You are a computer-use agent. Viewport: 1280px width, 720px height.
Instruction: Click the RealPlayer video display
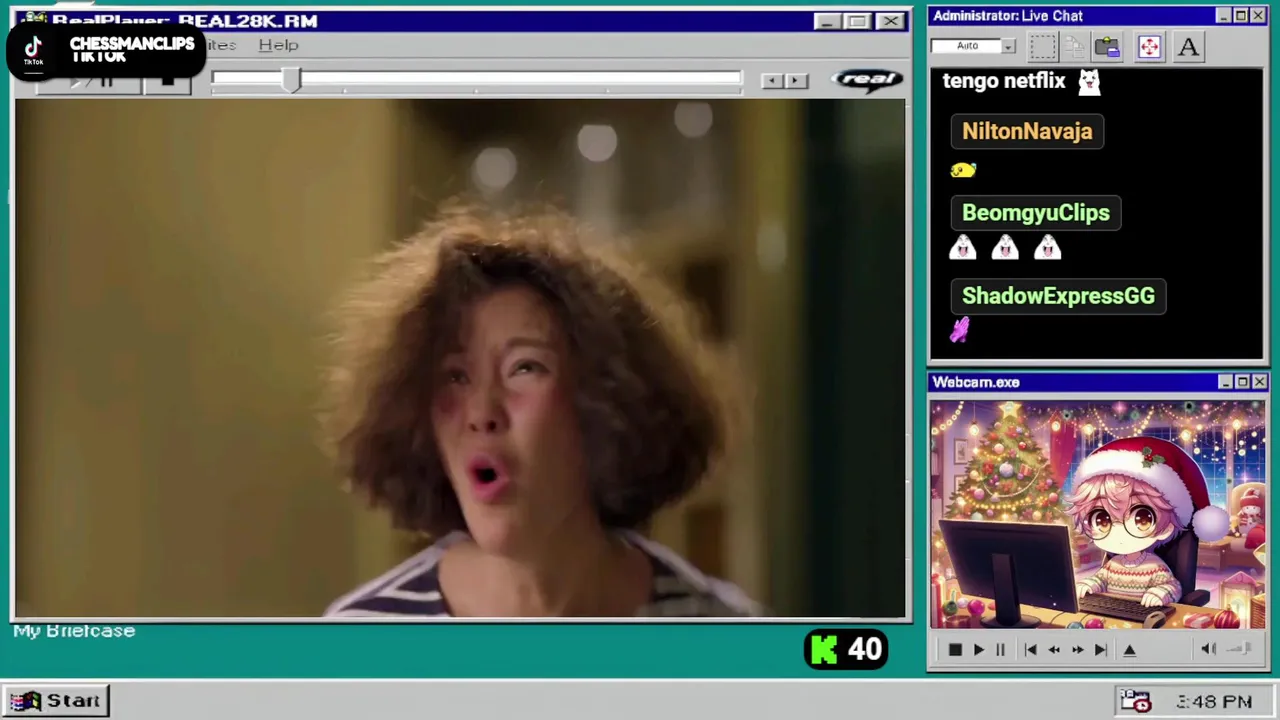point(460,358)
